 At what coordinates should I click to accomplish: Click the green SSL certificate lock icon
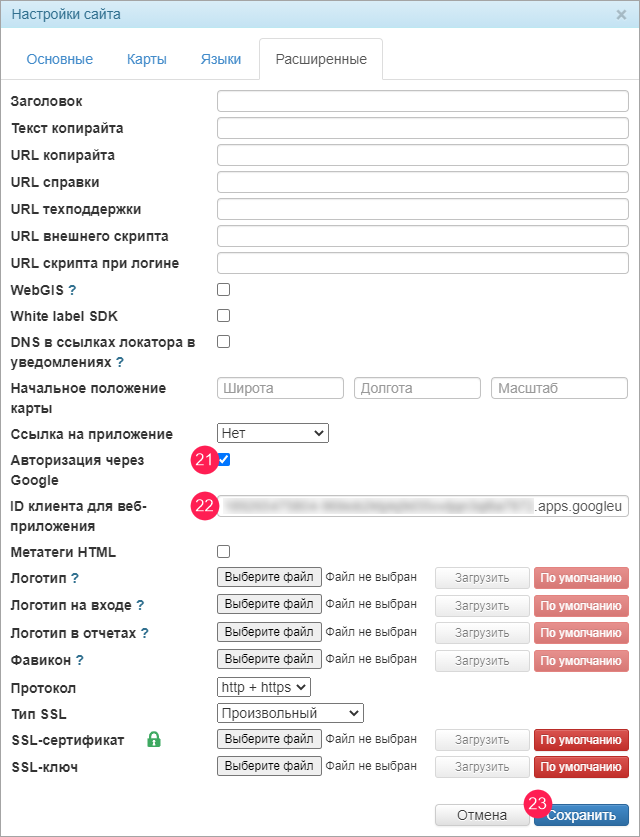154,740
